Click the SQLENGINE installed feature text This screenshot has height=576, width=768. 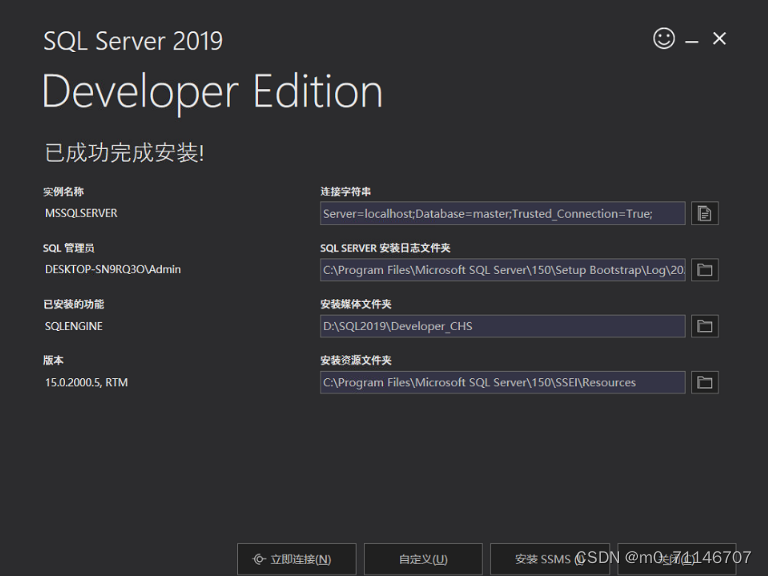[74, 326]
